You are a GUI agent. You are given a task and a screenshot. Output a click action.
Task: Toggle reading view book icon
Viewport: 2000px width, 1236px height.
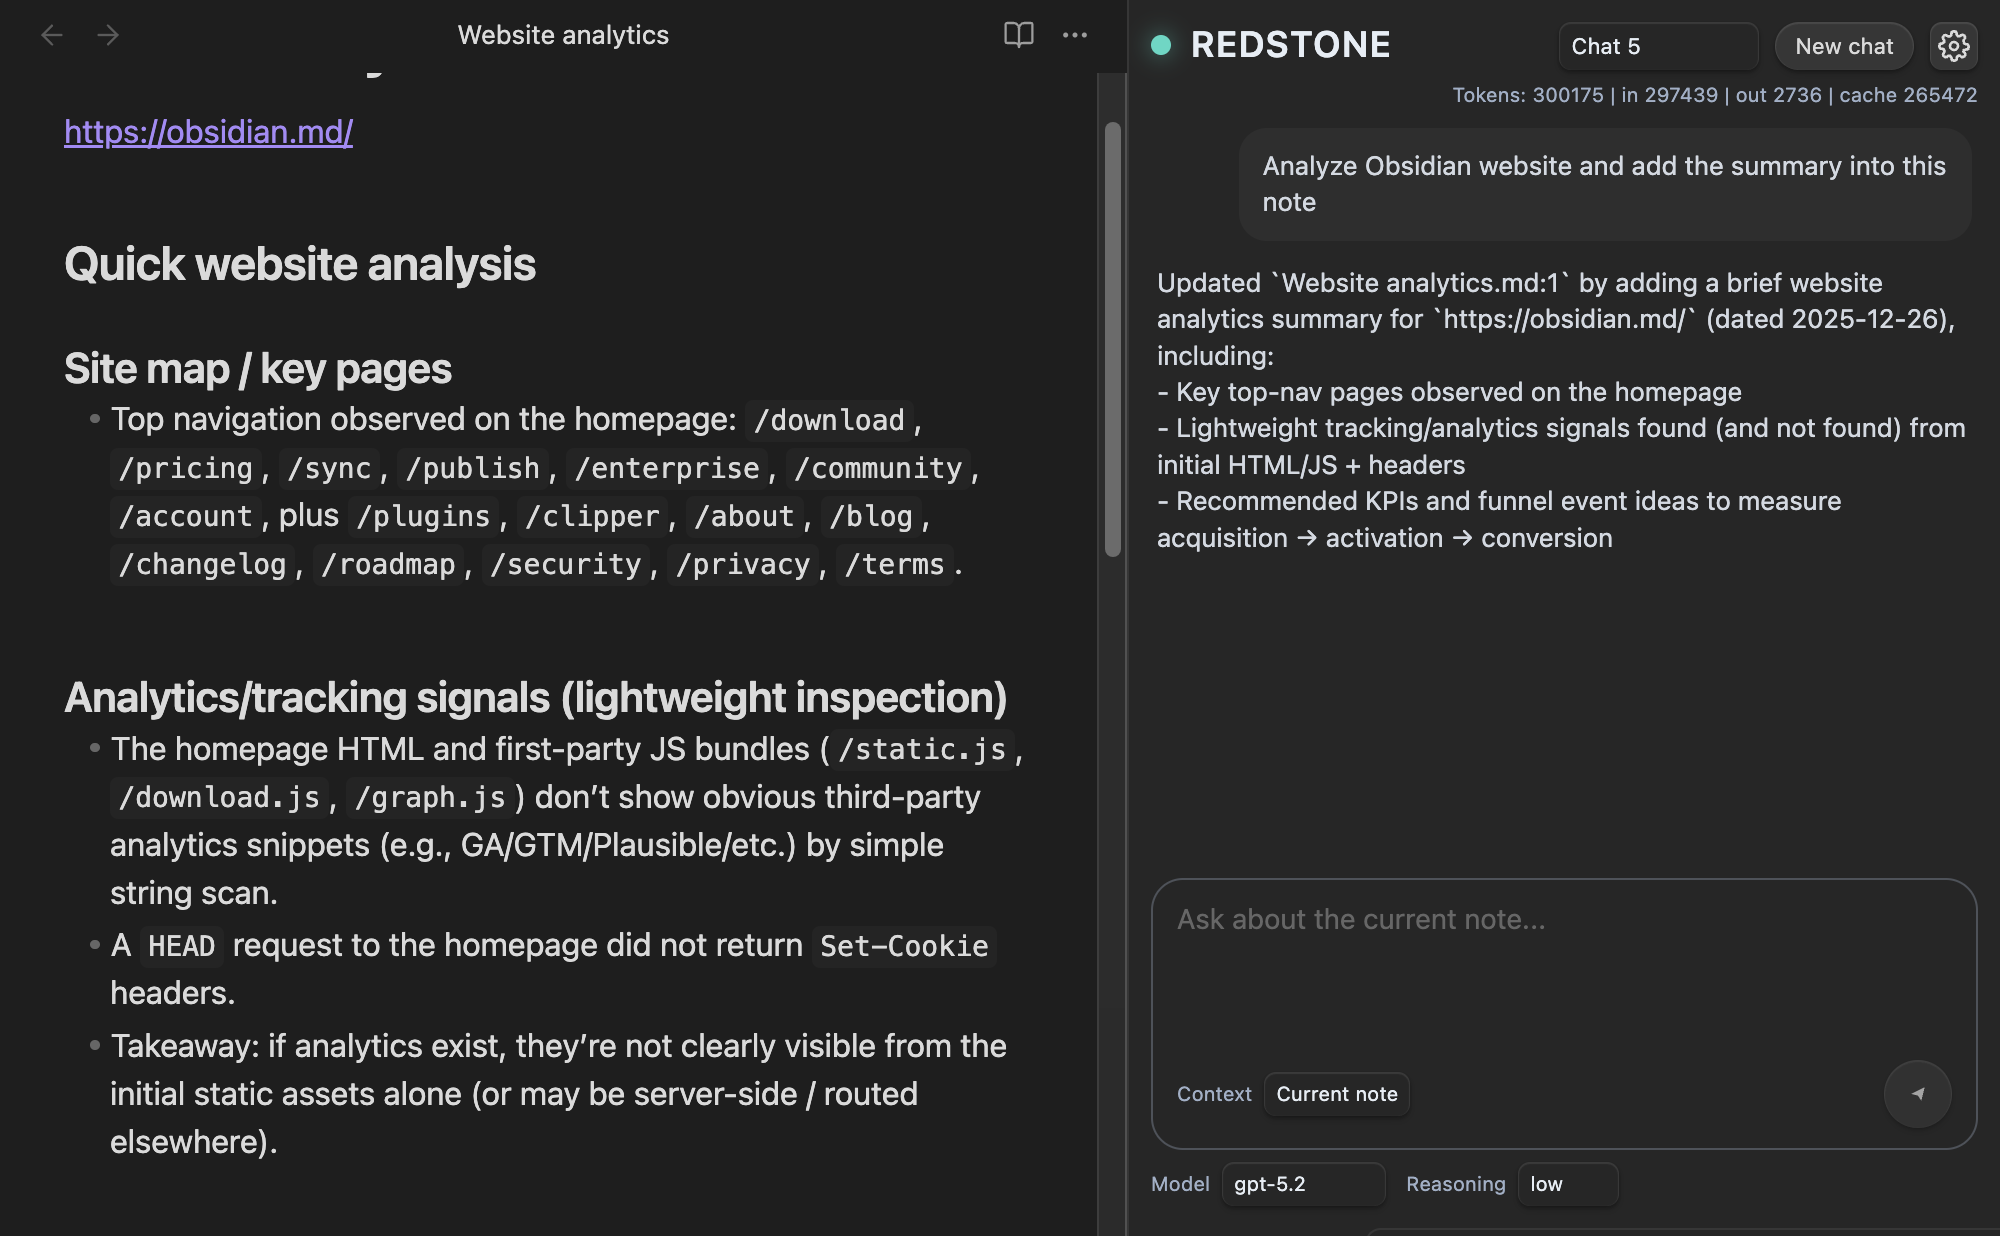1018,35
